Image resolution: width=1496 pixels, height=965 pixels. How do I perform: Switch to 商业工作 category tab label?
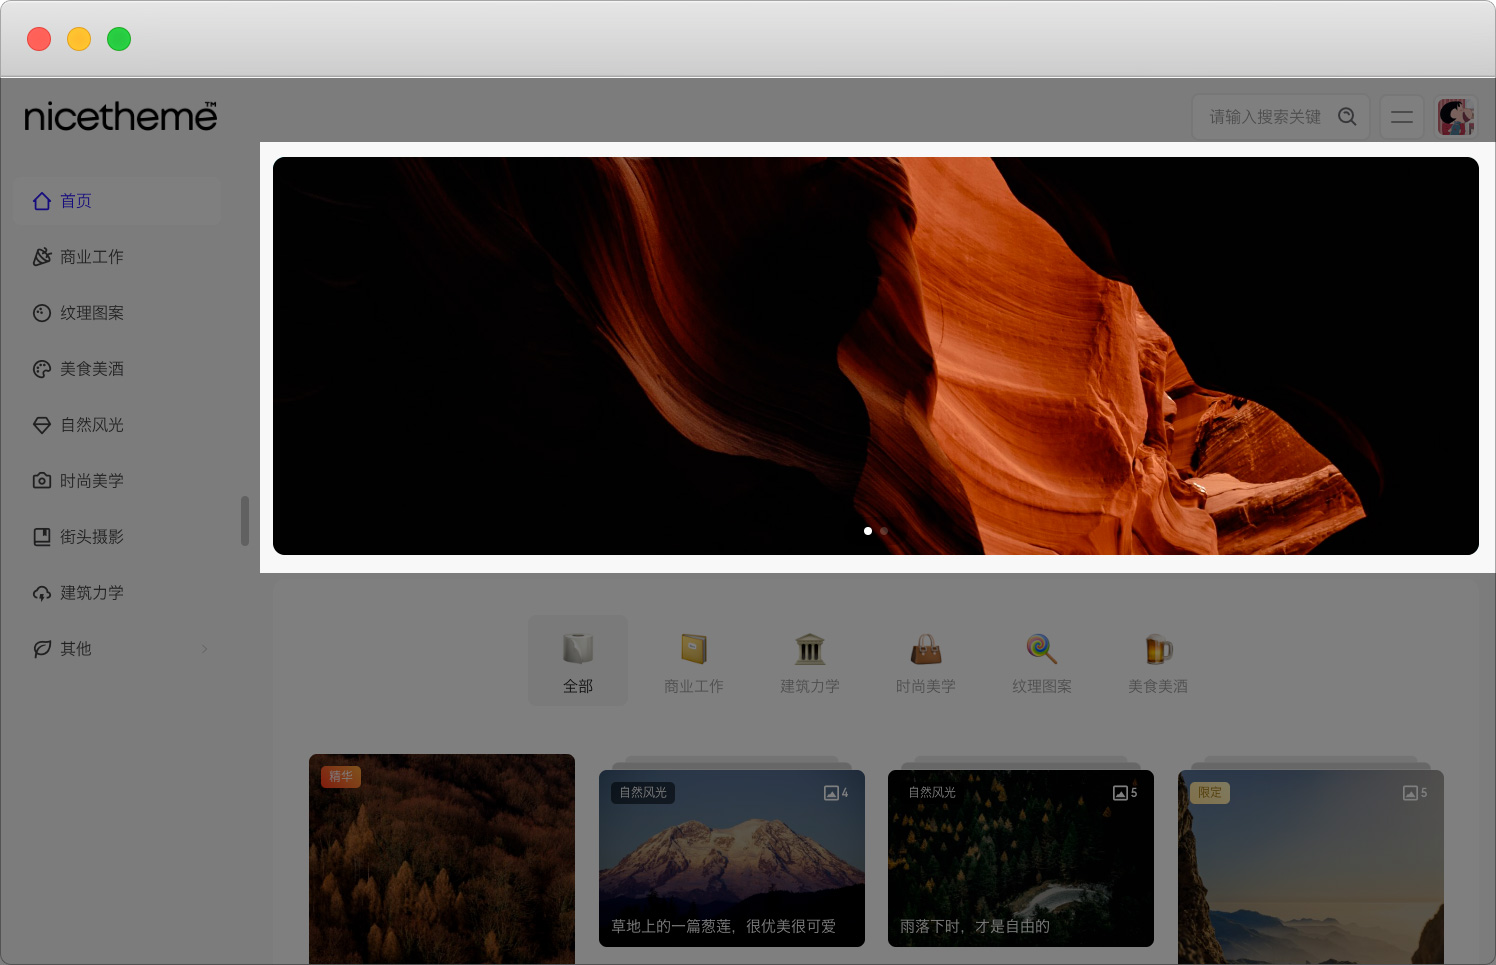(694, 686)
